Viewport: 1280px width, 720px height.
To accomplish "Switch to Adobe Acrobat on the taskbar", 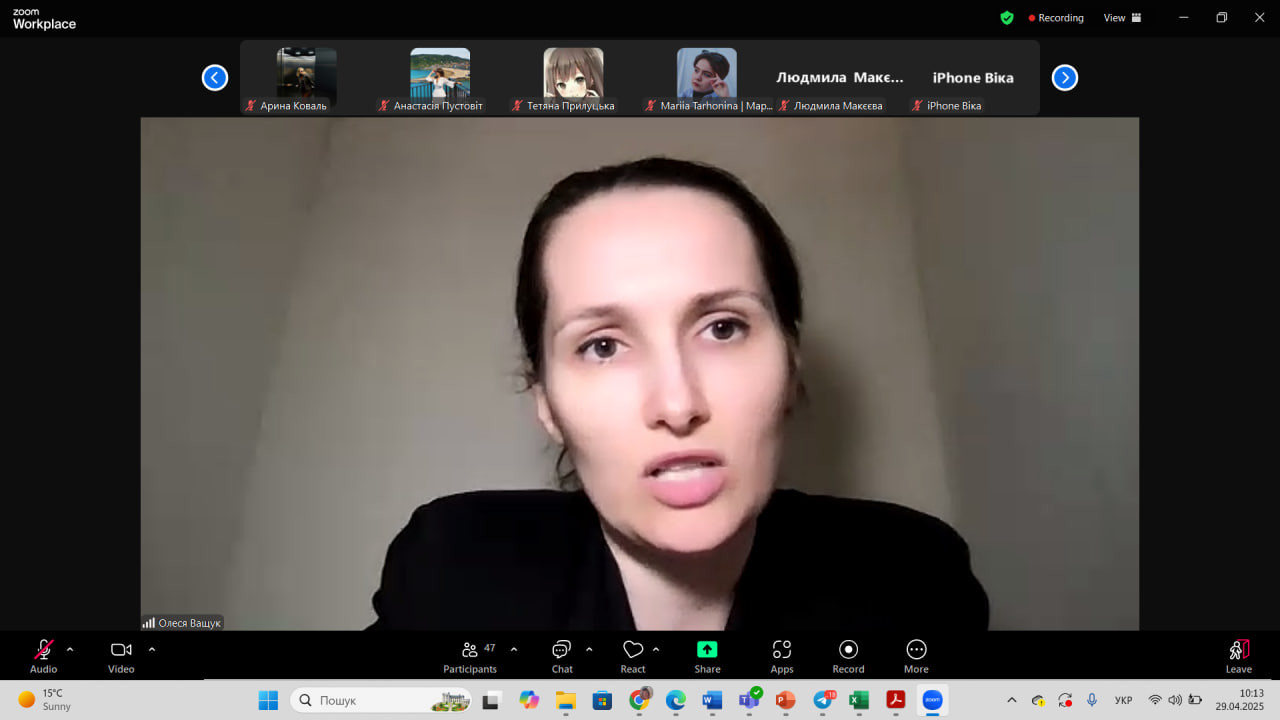I will pyautogui.click(x=896, y=700).
